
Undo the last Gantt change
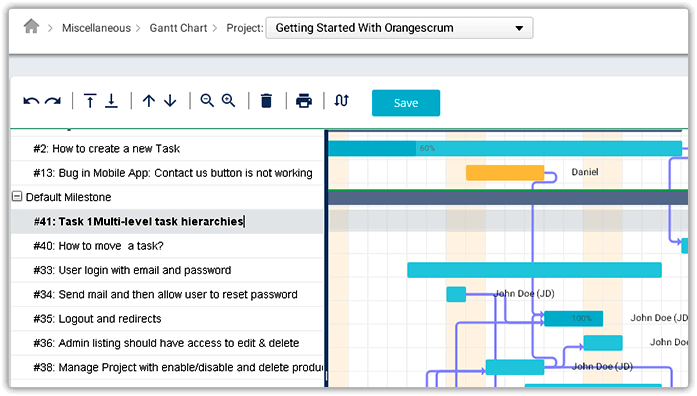31,101
